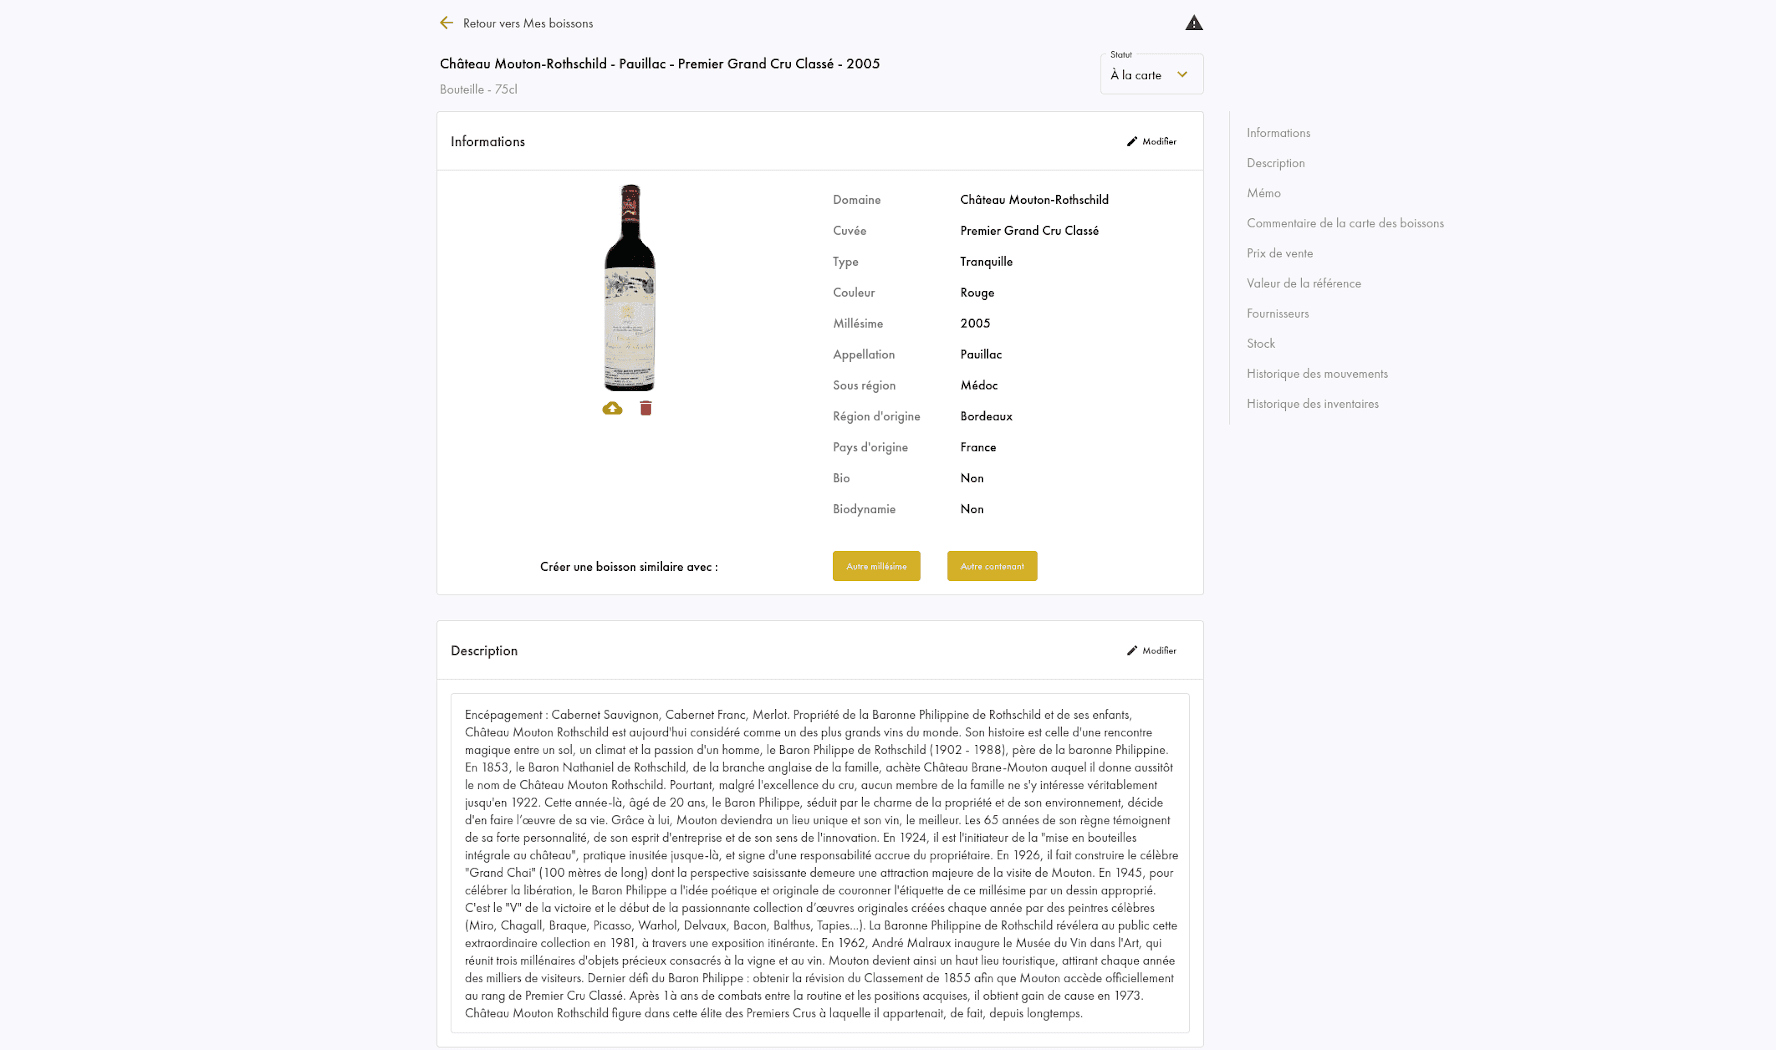The width and height of the screenshot is (1776, 1050).
Task: Click the warning triangle icon
Action: tap(1194, 23)
